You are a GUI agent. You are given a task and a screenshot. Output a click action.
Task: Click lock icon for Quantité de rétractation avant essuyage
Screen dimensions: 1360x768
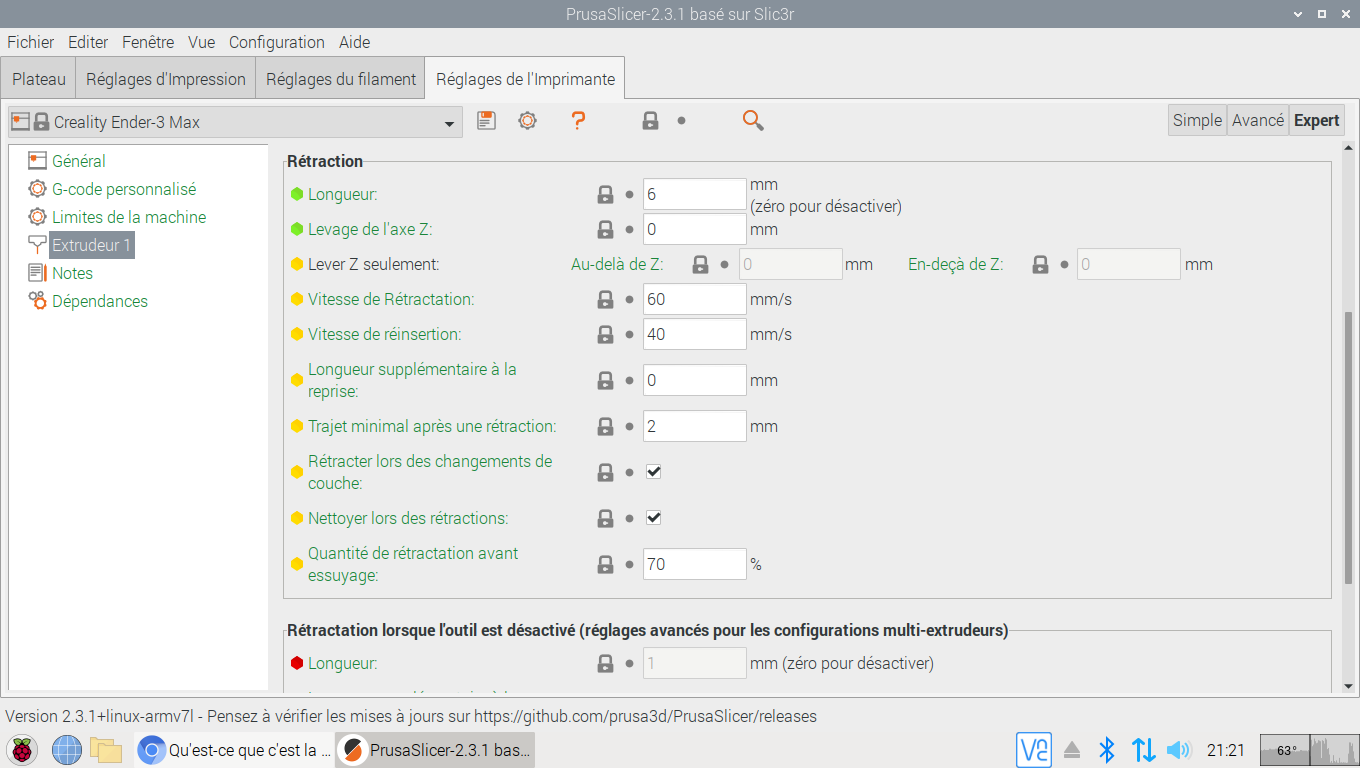tap(605, 564)
